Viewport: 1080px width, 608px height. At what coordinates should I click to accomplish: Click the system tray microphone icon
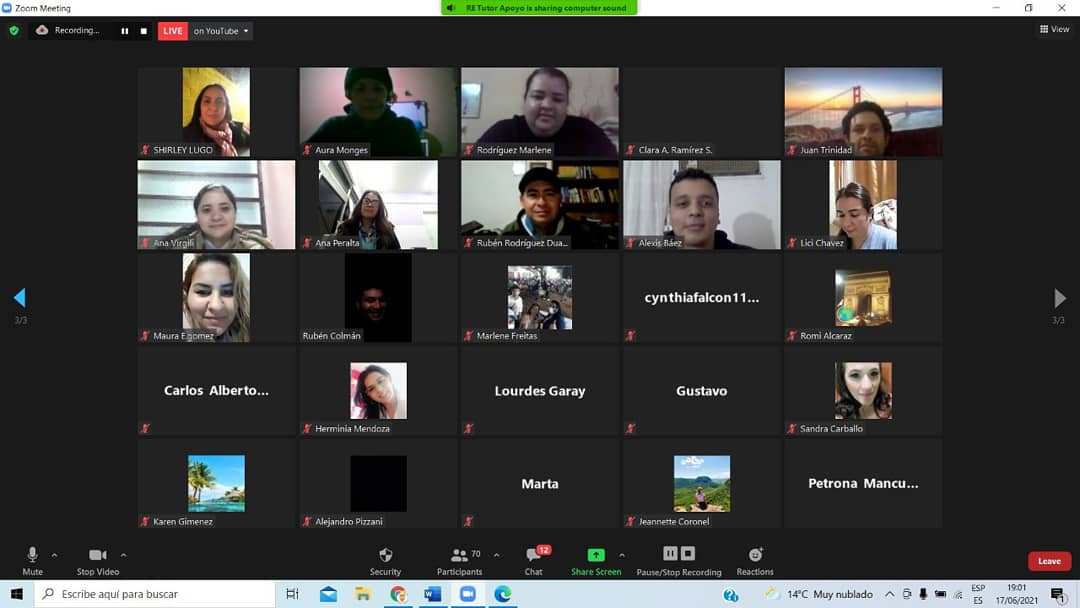[923, 594]
